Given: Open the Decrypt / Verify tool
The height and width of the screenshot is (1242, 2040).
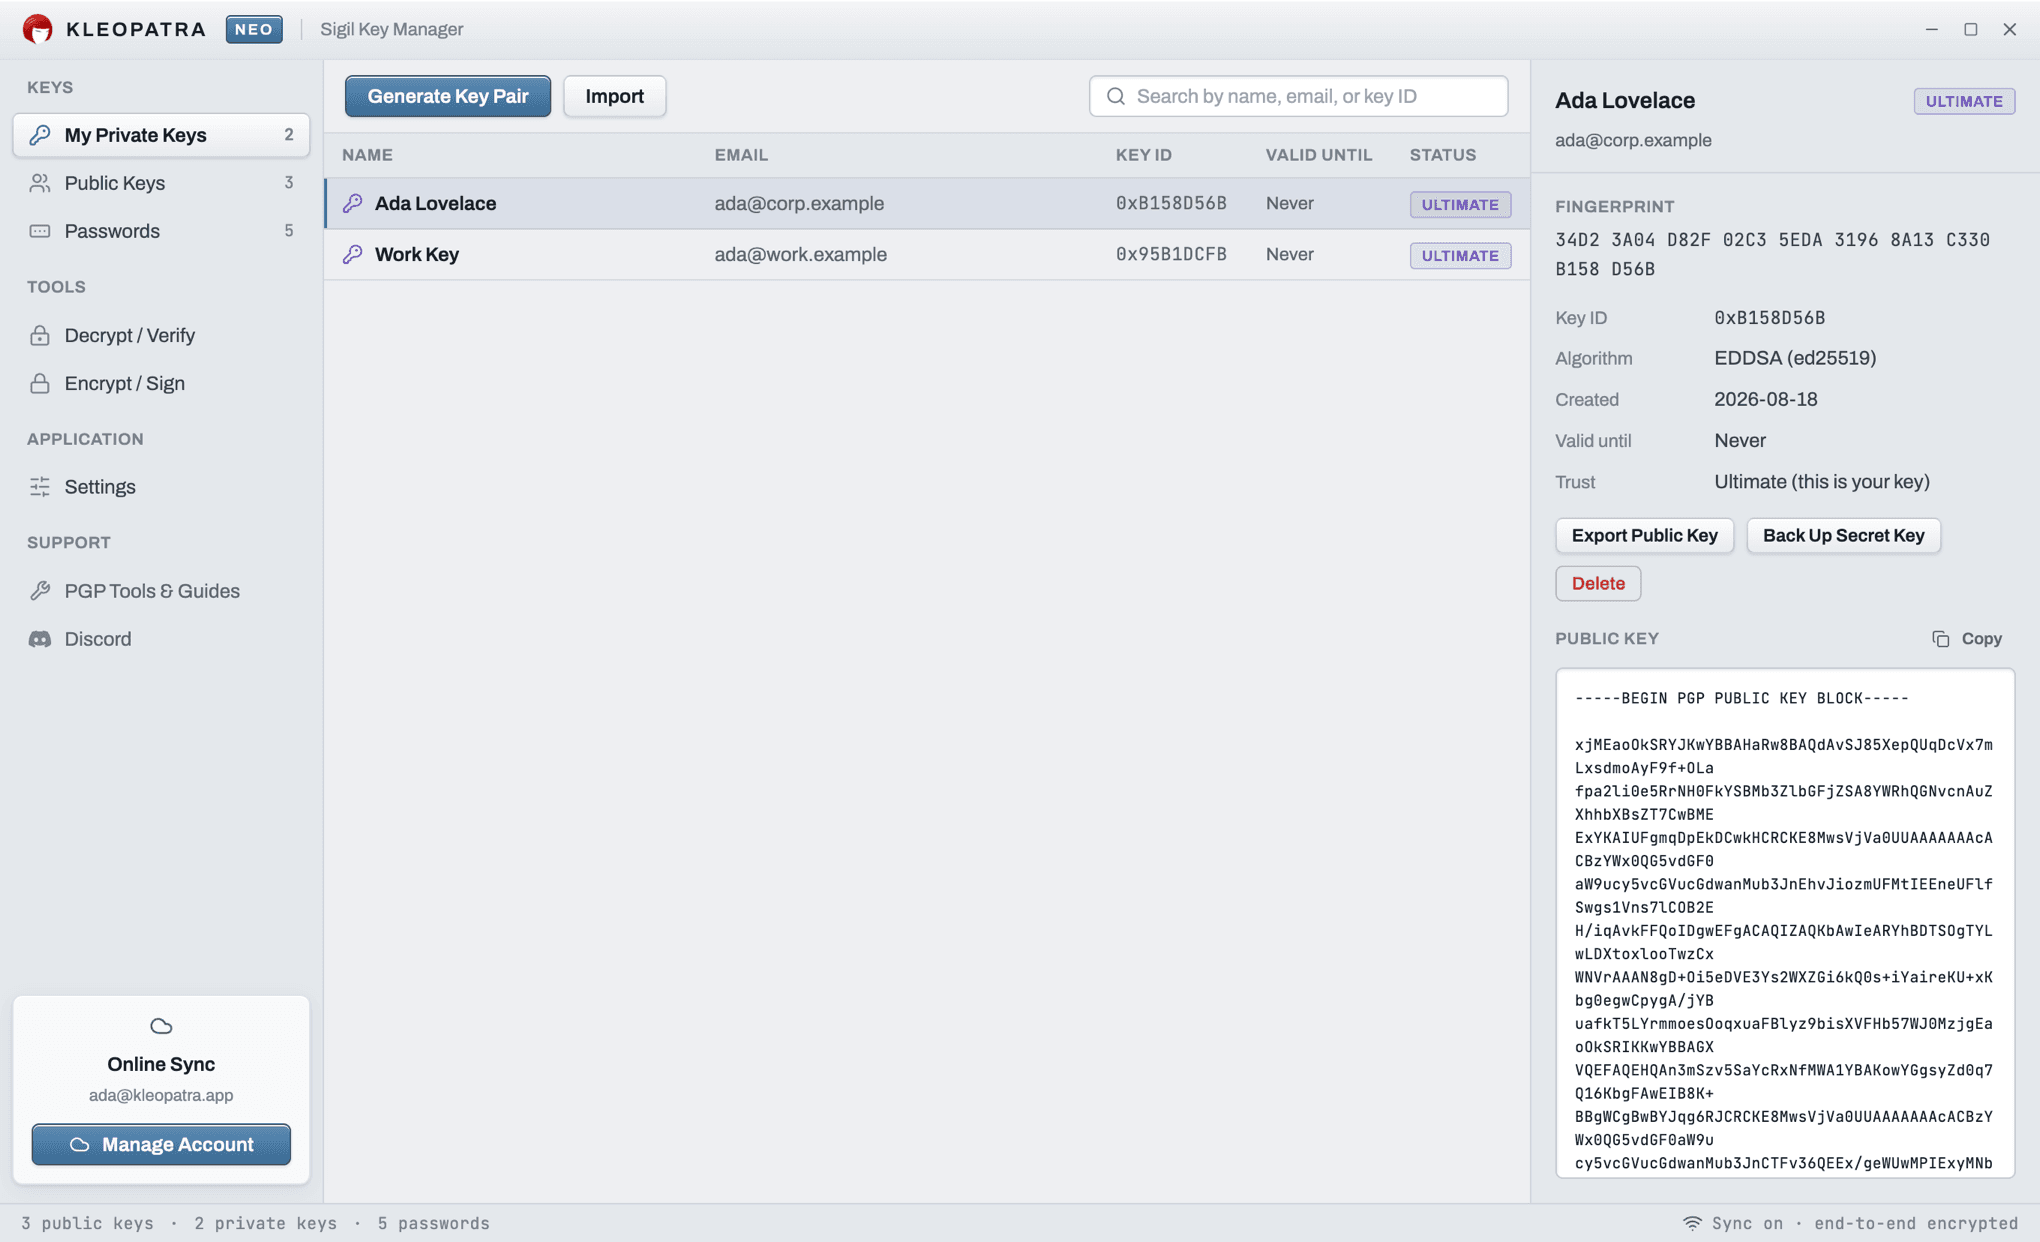Looking at the screenshot, I should (x=161, y=335).
